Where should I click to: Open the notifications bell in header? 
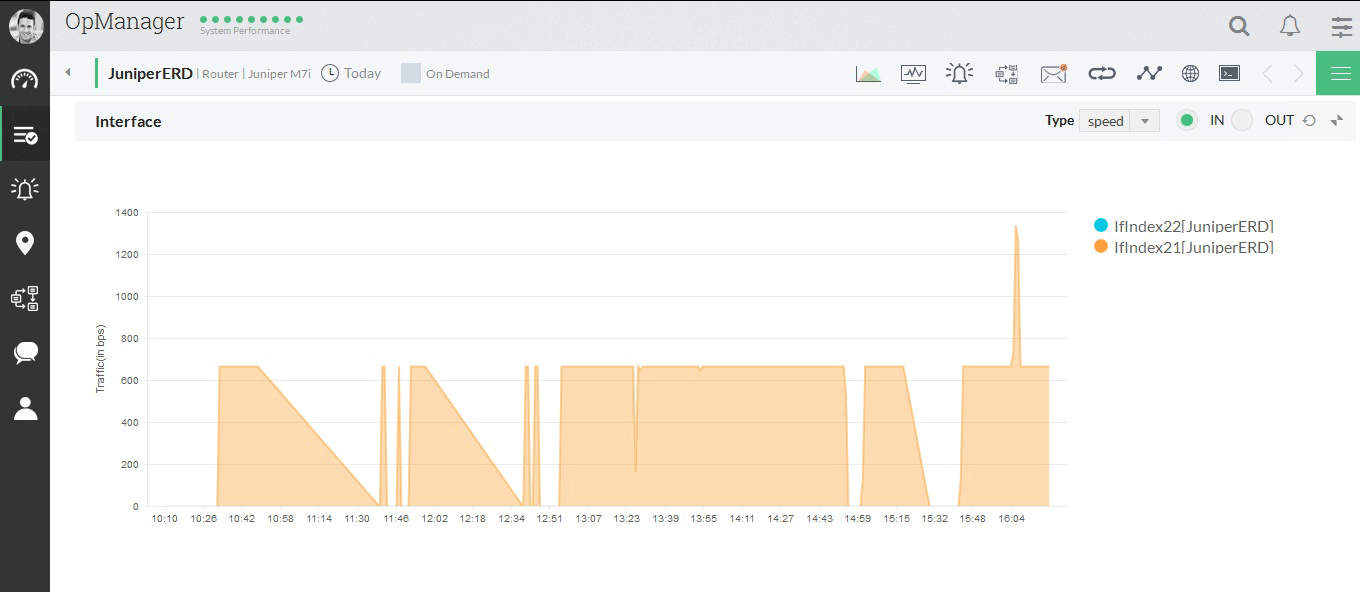pos(1290,26)
